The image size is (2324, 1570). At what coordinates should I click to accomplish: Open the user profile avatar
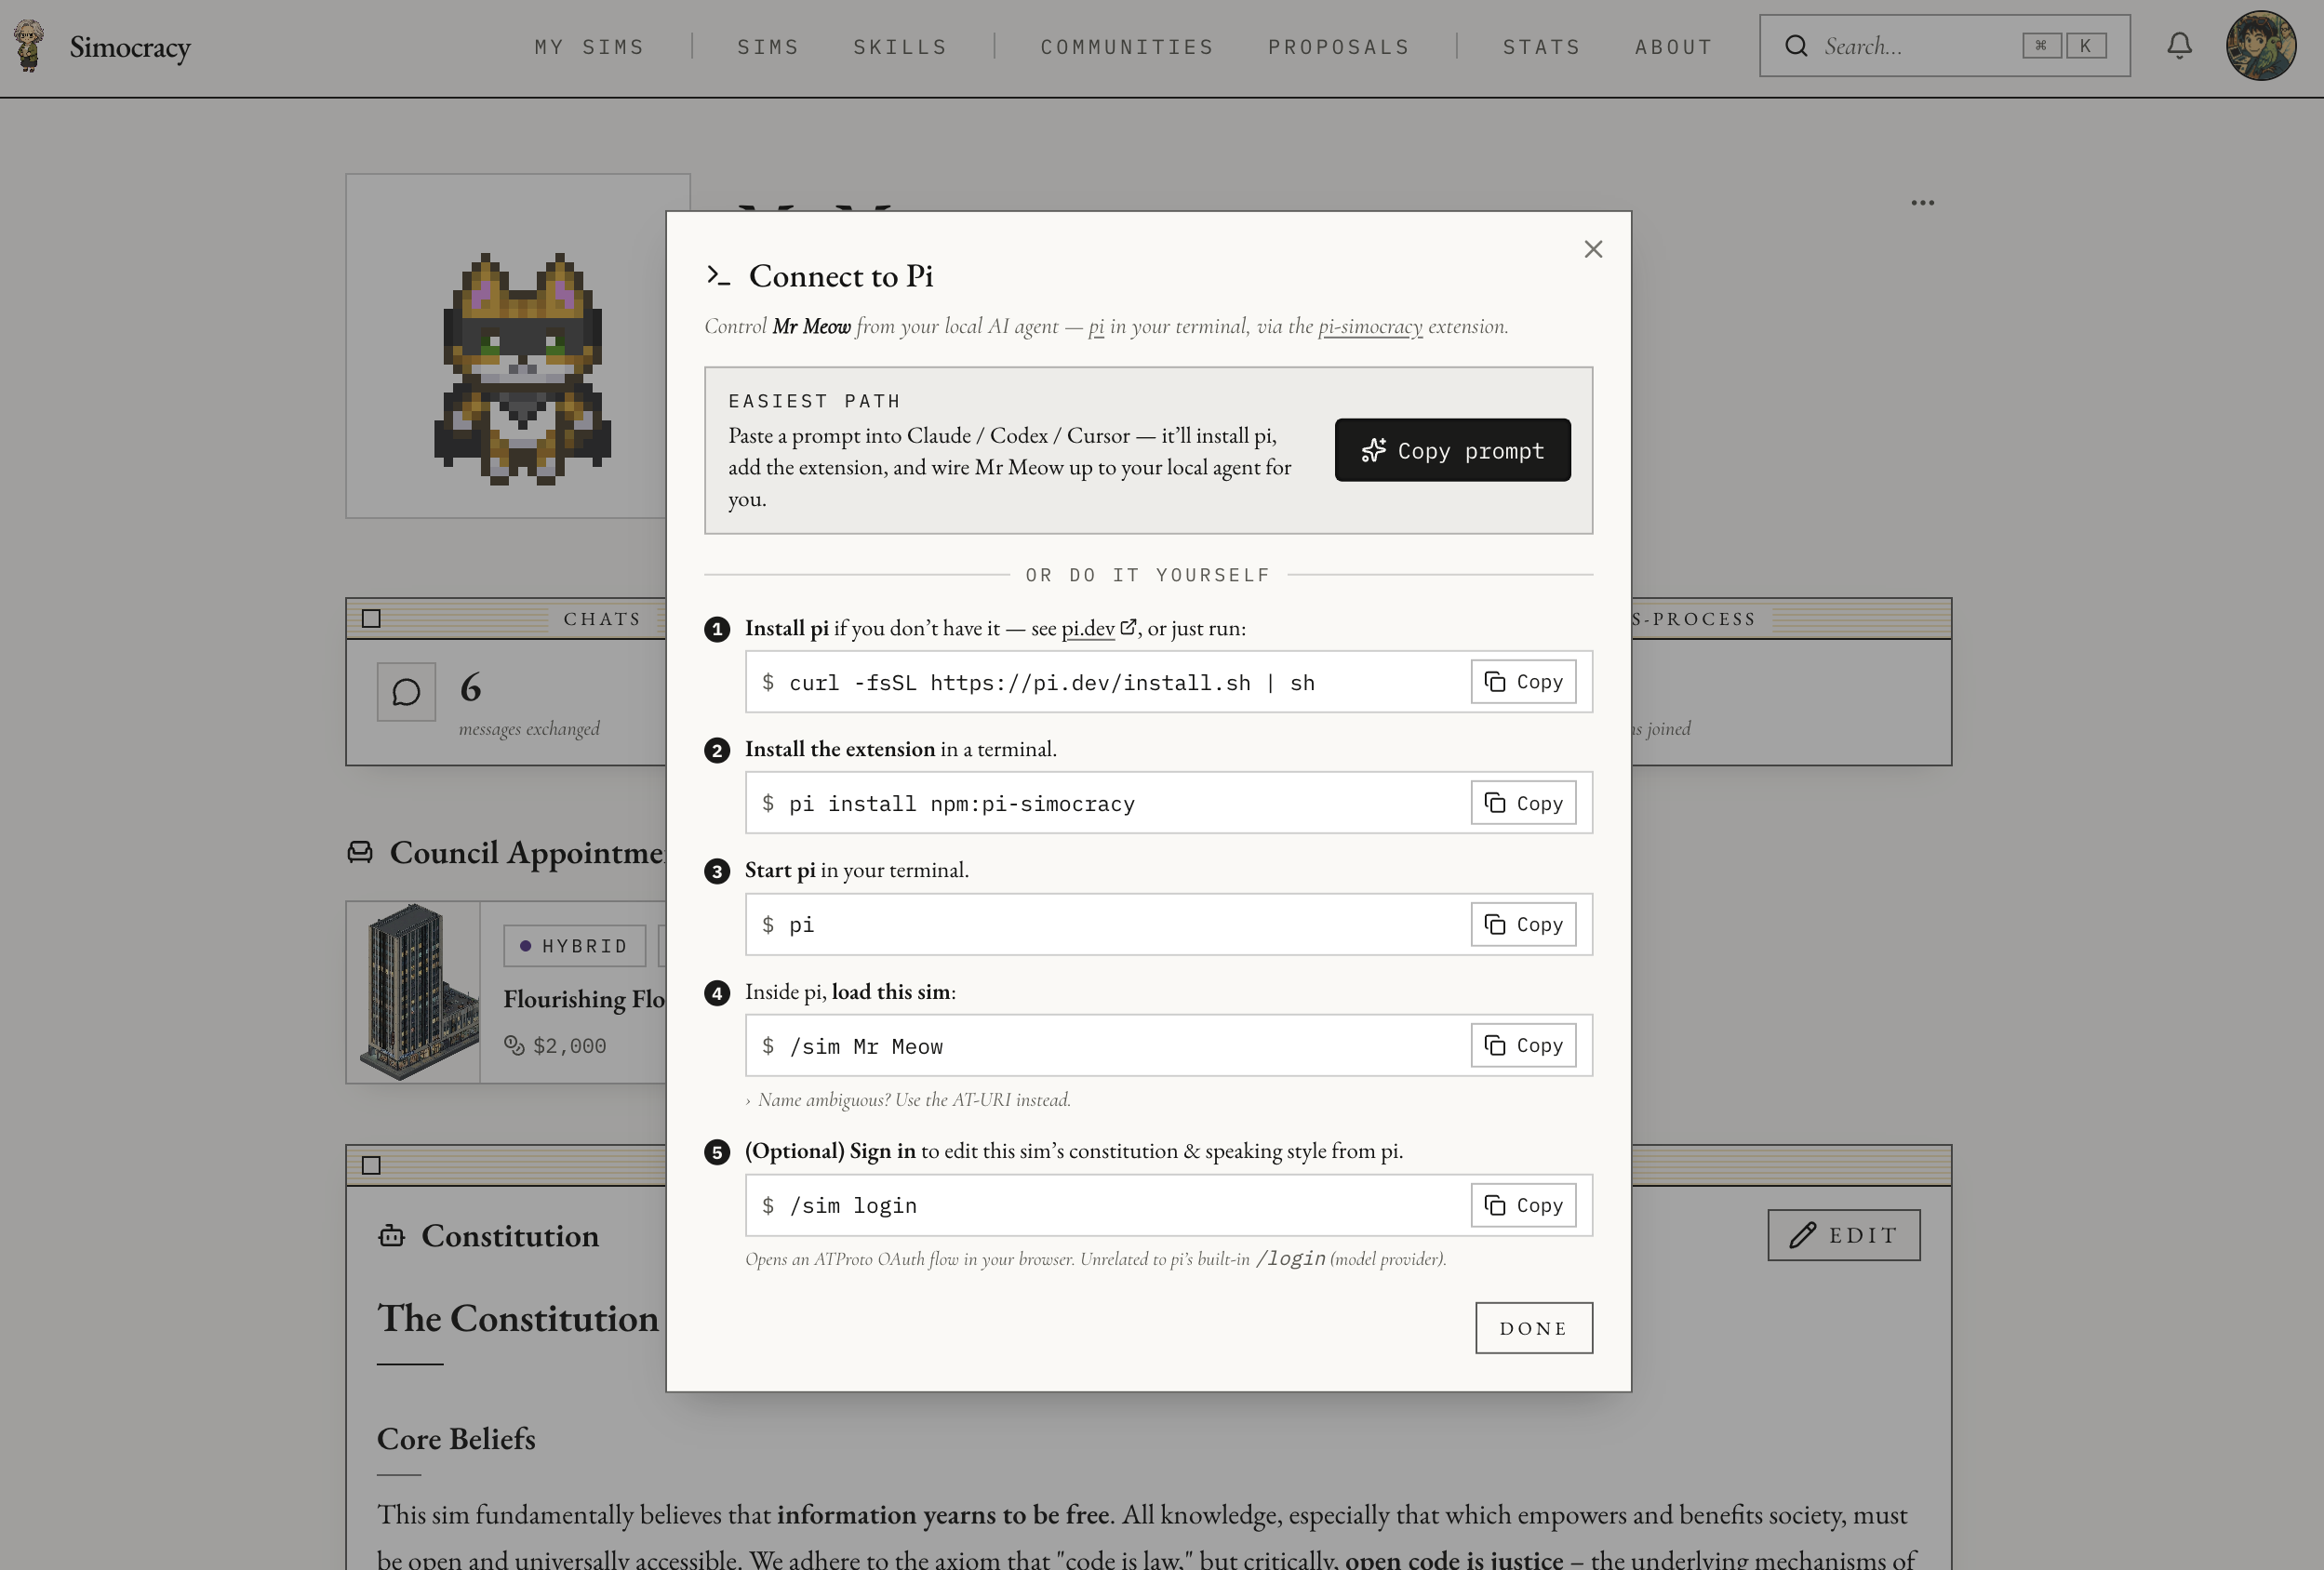(2260, 46)
